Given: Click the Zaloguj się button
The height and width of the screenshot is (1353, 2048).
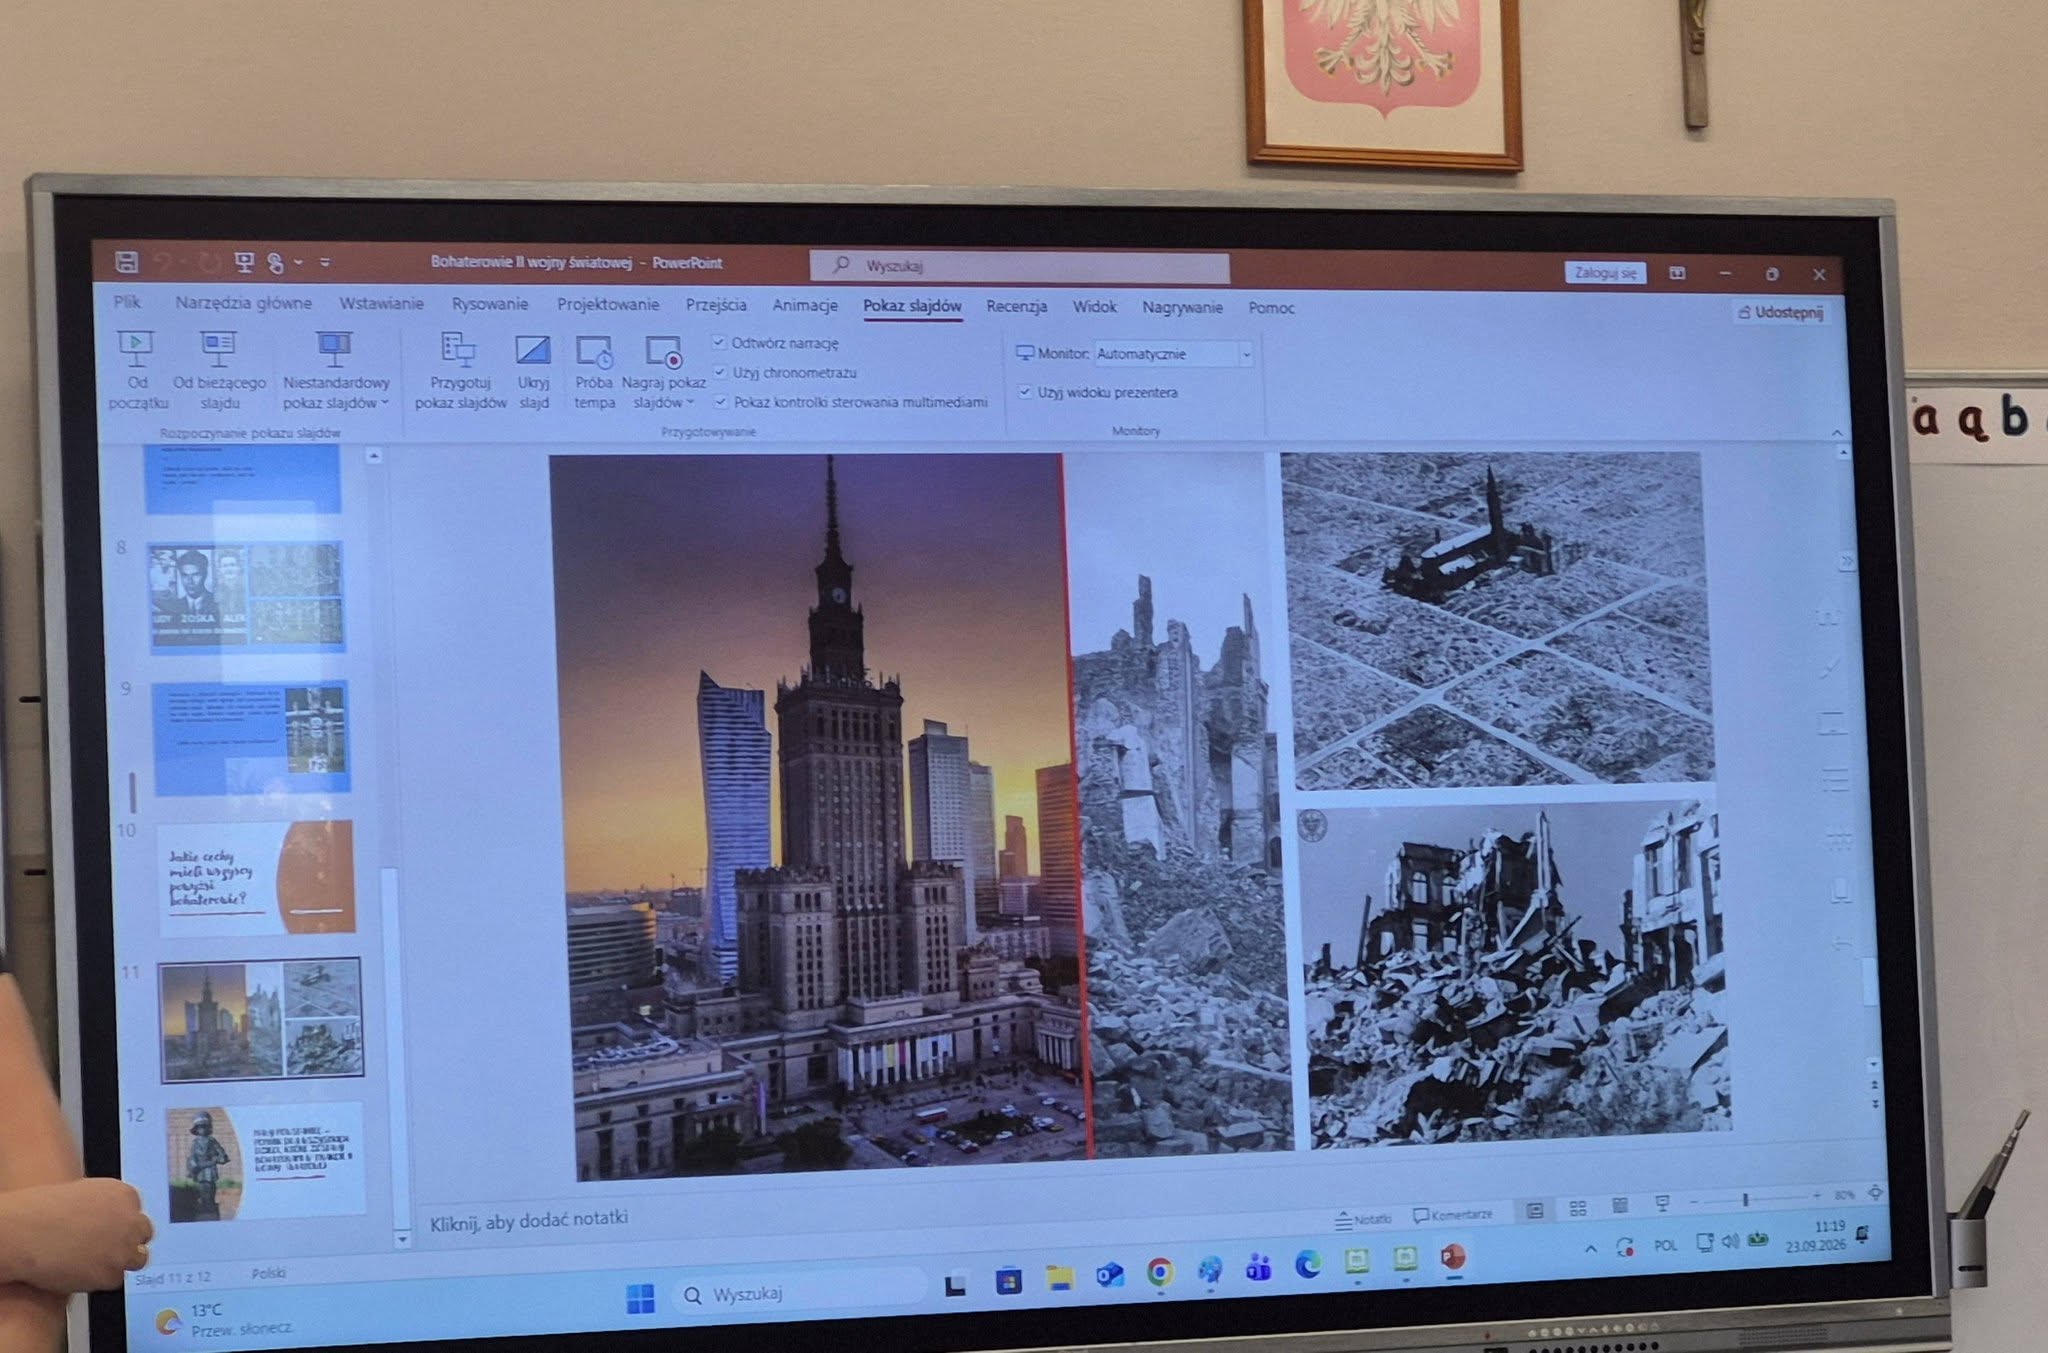Looking at the screenshot, I should tap(1605, 272).
